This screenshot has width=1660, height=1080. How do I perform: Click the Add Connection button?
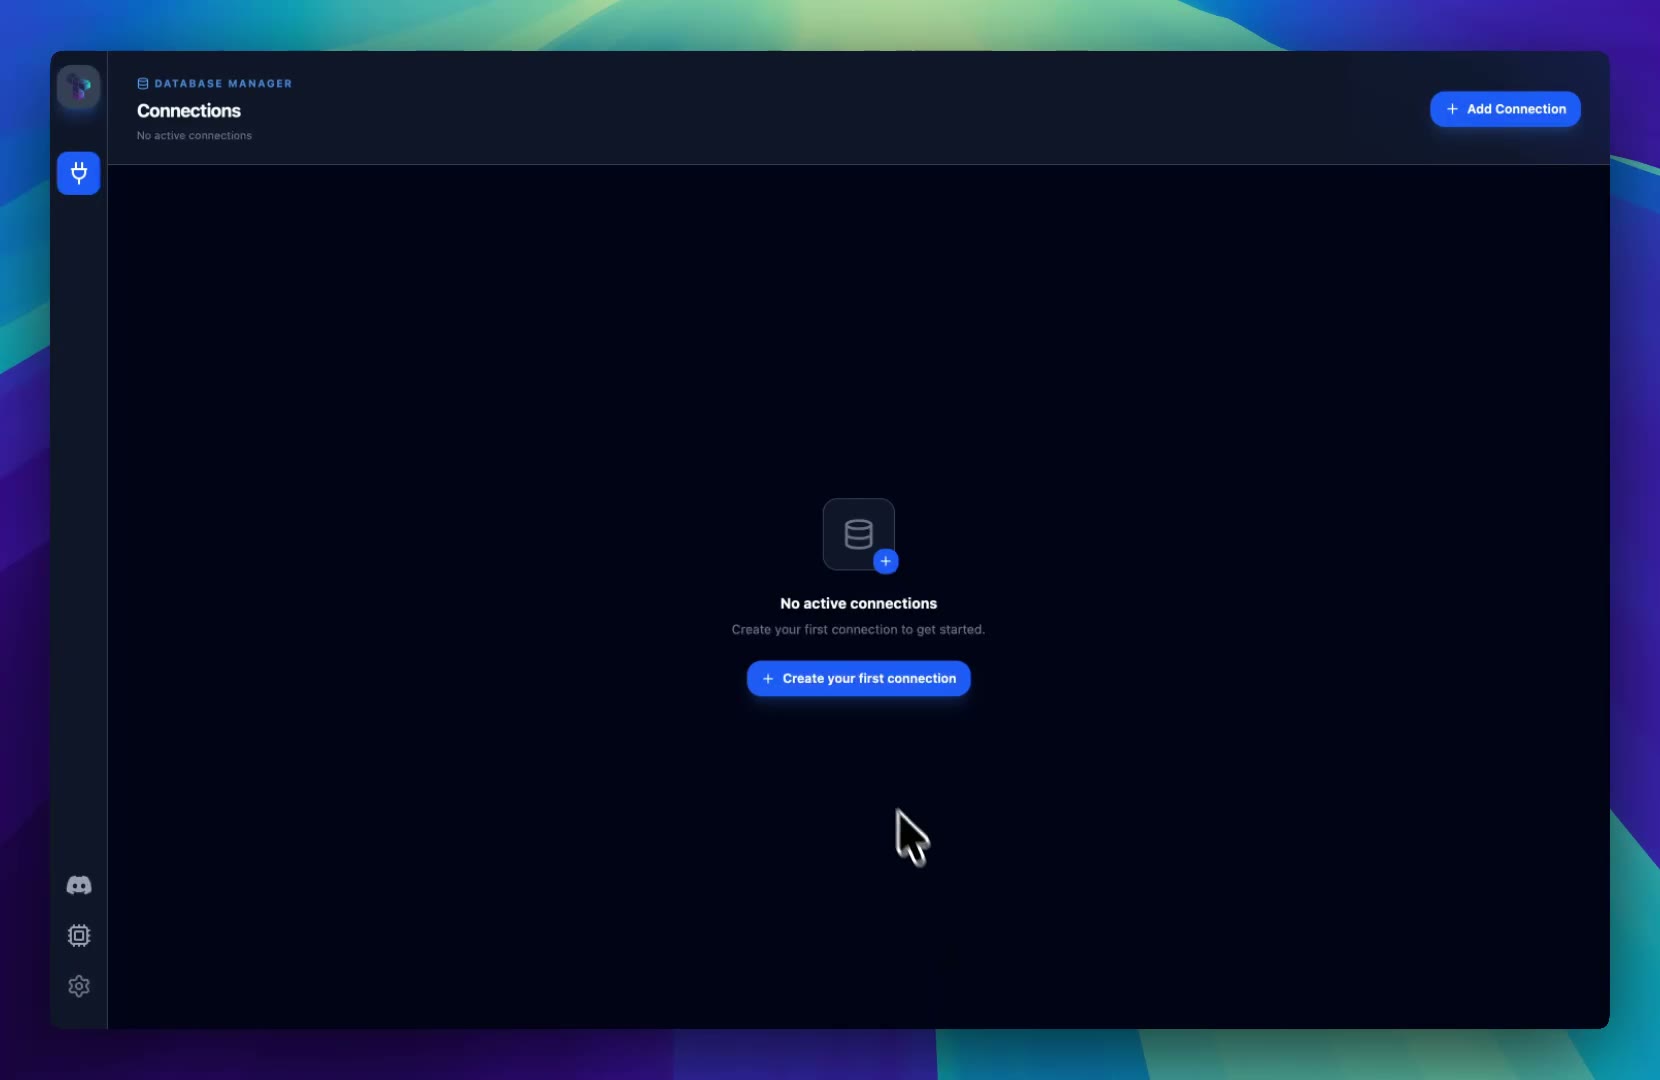click(x=1505, y=109)
